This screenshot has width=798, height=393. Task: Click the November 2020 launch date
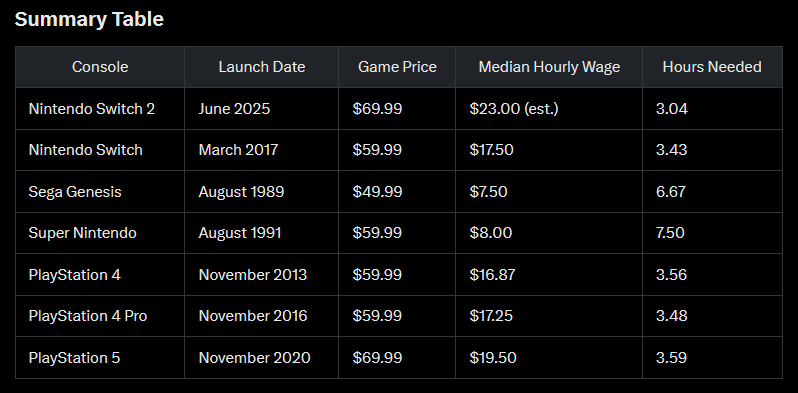pos(254,358)
